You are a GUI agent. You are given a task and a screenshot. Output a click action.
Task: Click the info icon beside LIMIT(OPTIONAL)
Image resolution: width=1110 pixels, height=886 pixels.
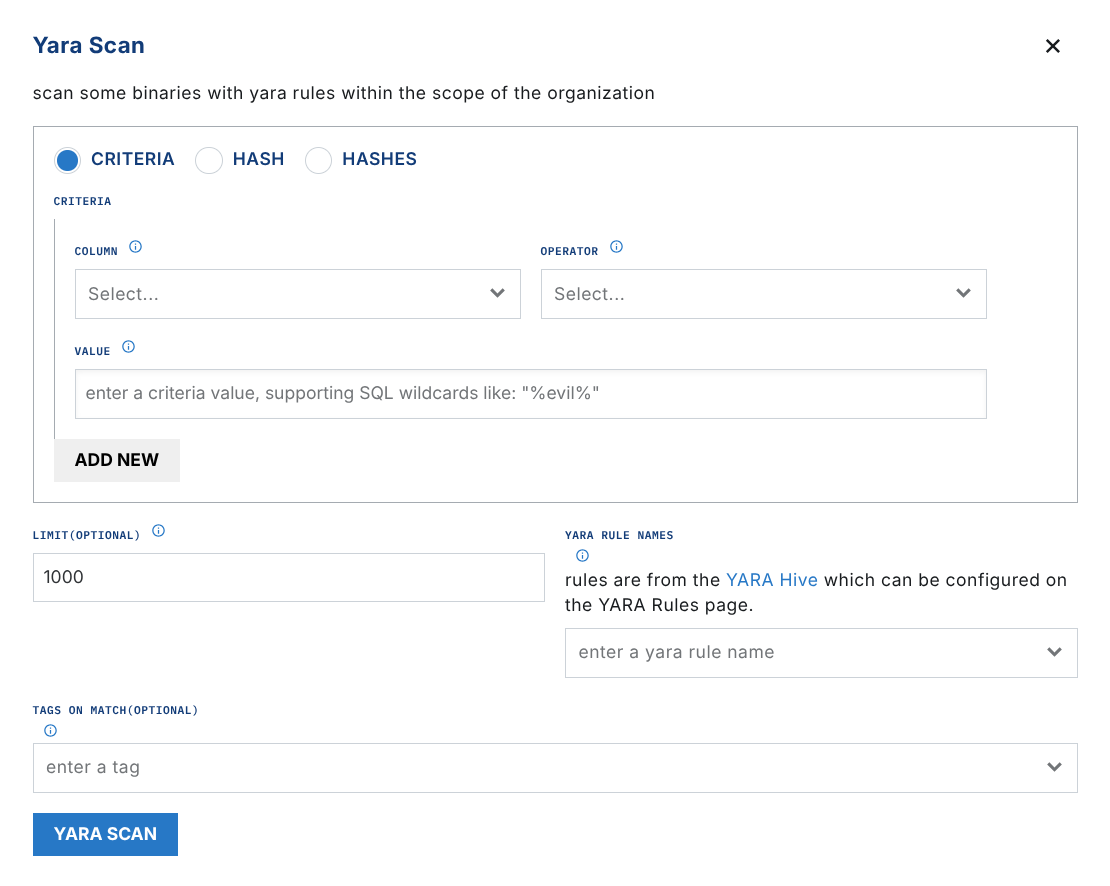[158, 531]
